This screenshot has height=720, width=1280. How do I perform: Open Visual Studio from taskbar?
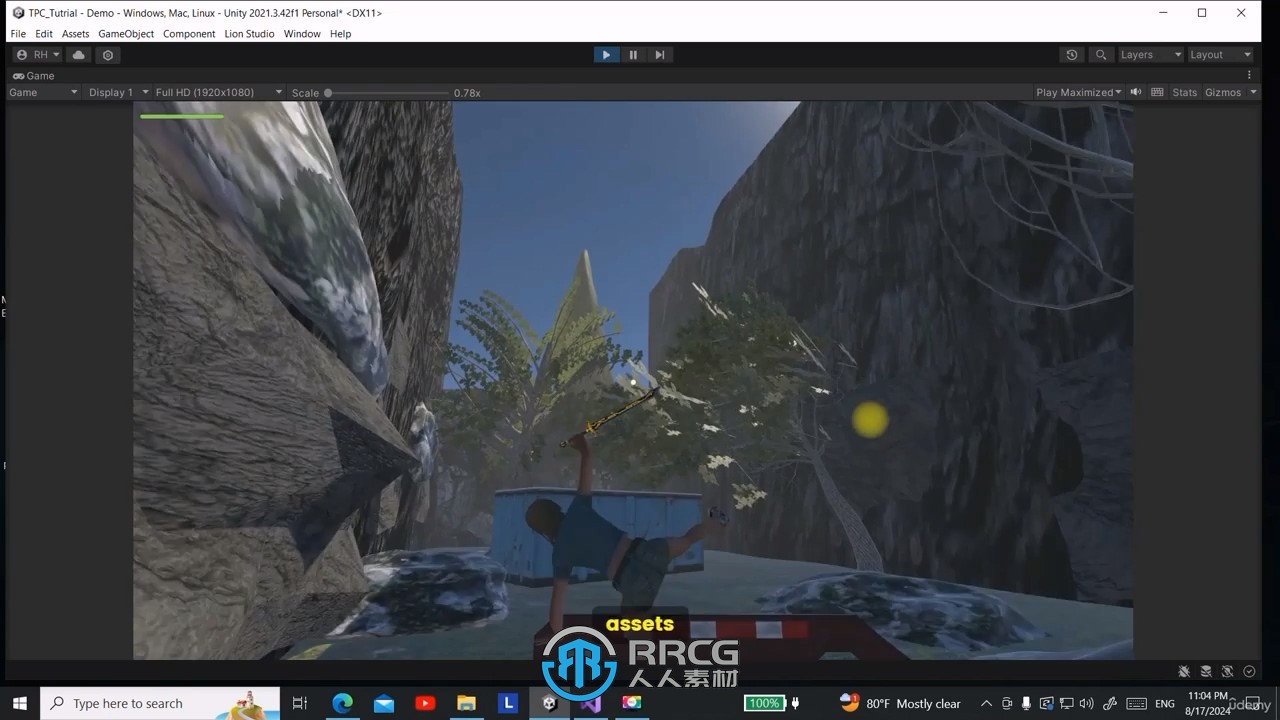pos(591,703)
